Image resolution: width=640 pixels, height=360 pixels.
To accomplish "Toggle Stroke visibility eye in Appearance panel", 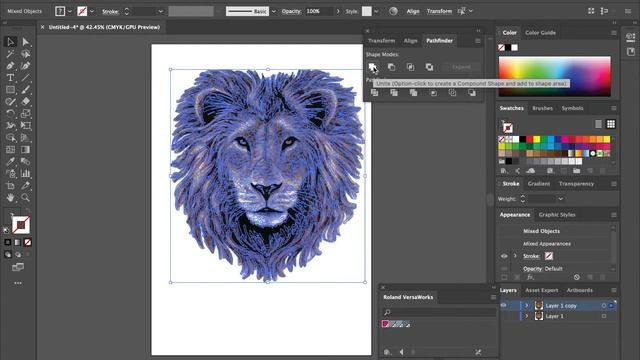I will point(504,256).
